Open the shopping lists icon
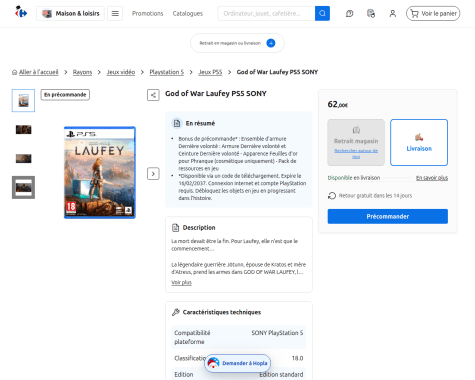475x380 pixels. (371, 13)
